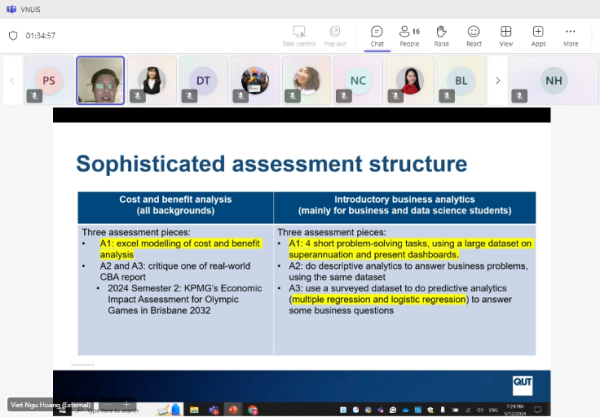Open the Apps menu
The image size is (600, 417).
[x=538, y=35]
